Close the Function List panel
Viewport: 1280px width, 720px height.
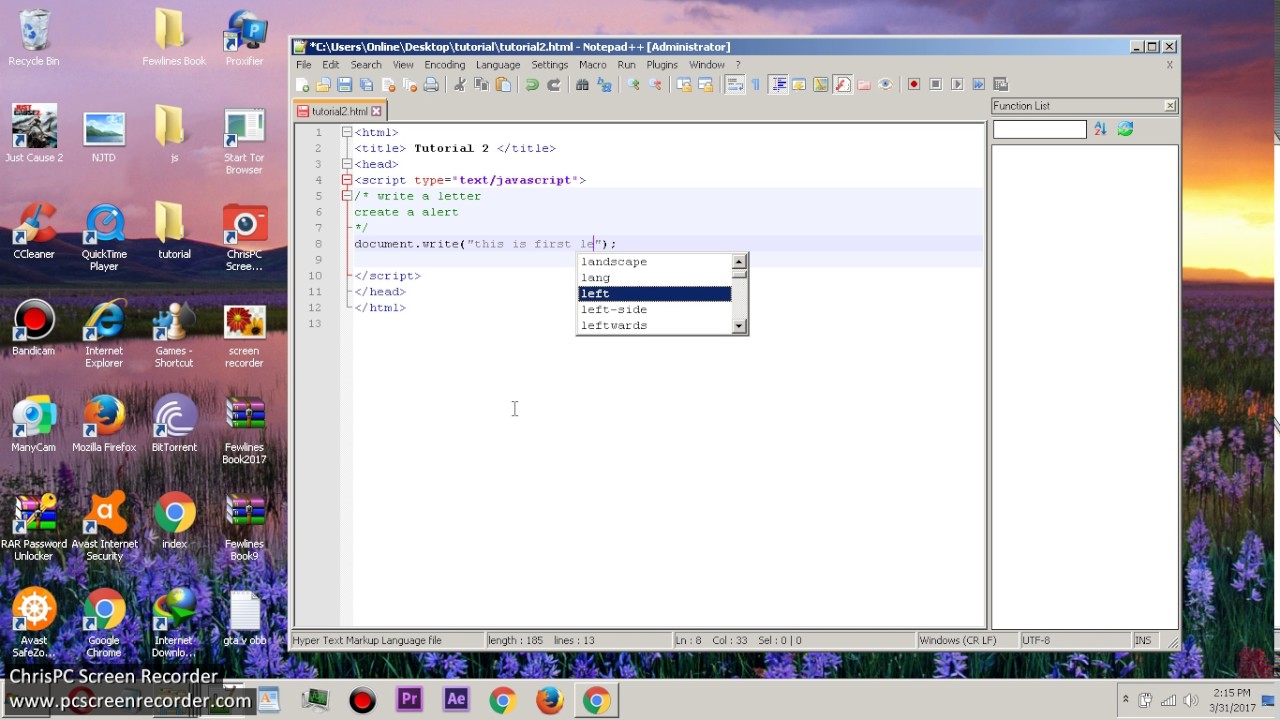(1170, 106)
